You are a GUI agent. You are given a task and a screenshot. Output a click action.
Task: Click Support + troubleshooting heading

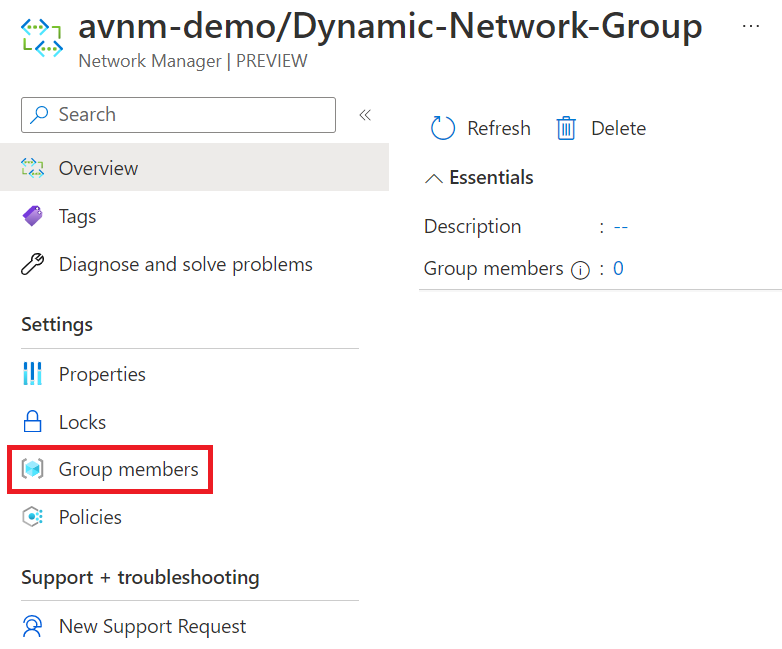[140, 577]
